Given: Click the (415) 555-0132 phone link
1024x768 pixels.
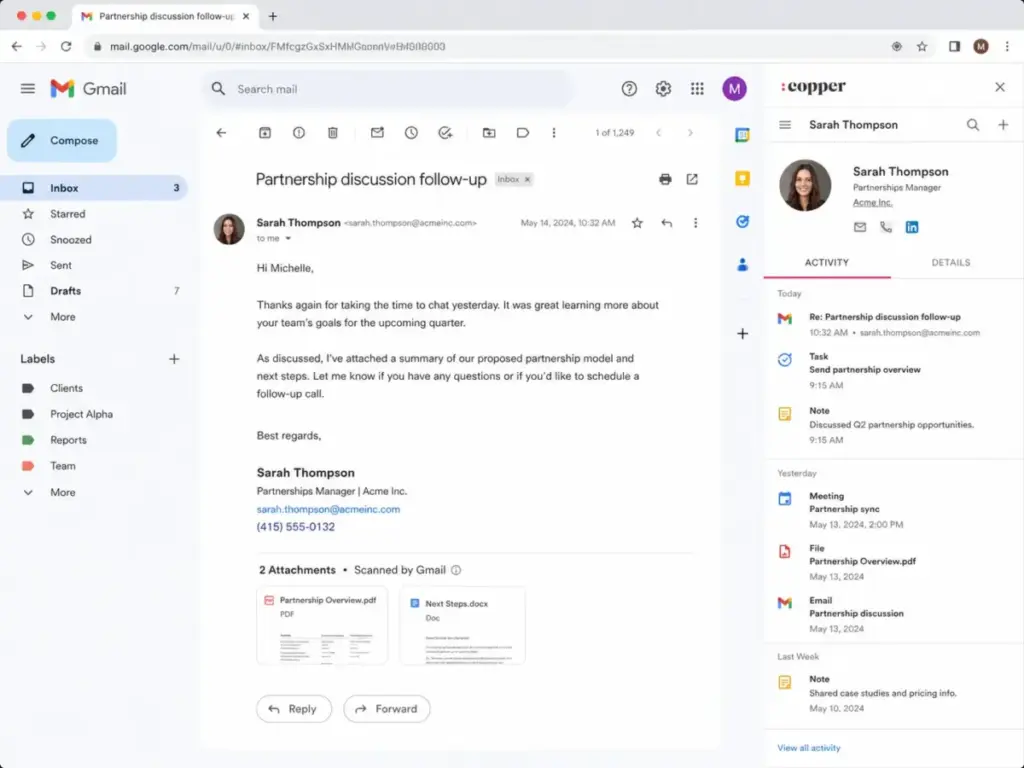Looking at the screenshot, I should click(x=295, y=527).
